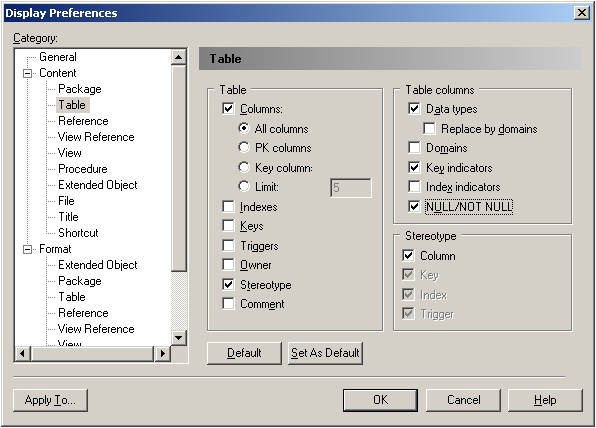Enable Replace by domains checkbox

point(429,128)
